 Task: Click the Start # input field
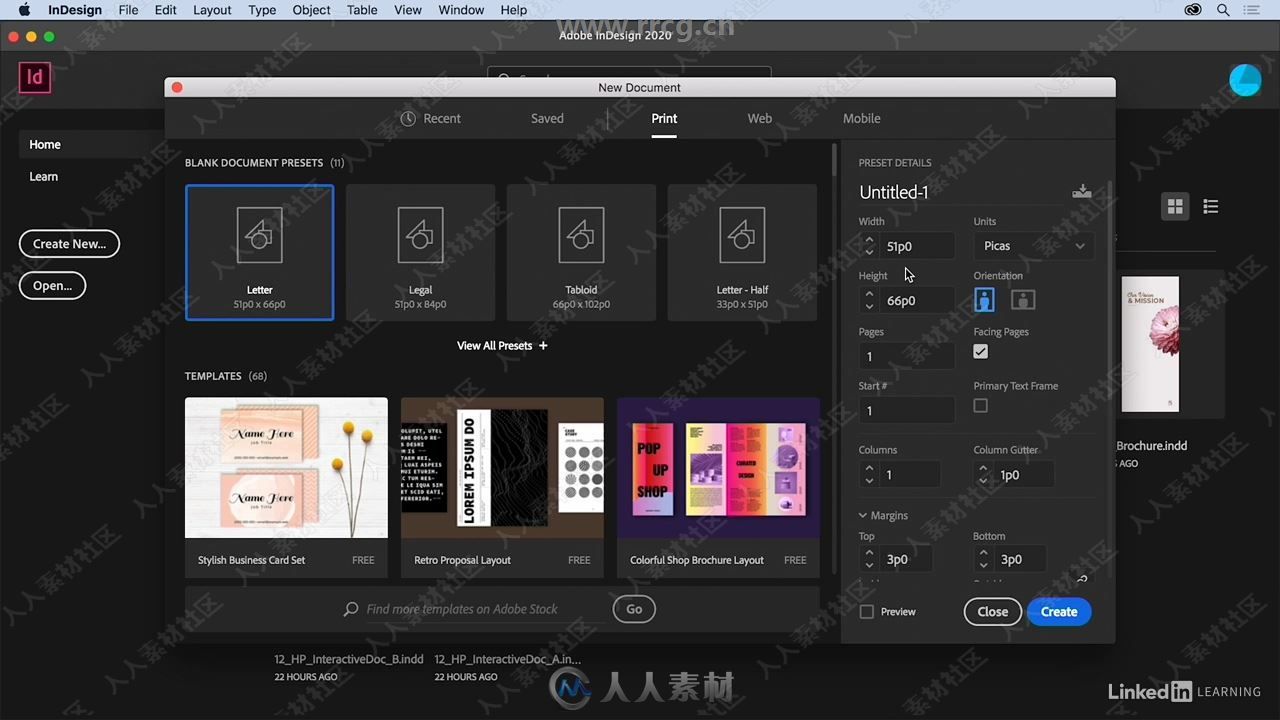[x=906, y=410]
